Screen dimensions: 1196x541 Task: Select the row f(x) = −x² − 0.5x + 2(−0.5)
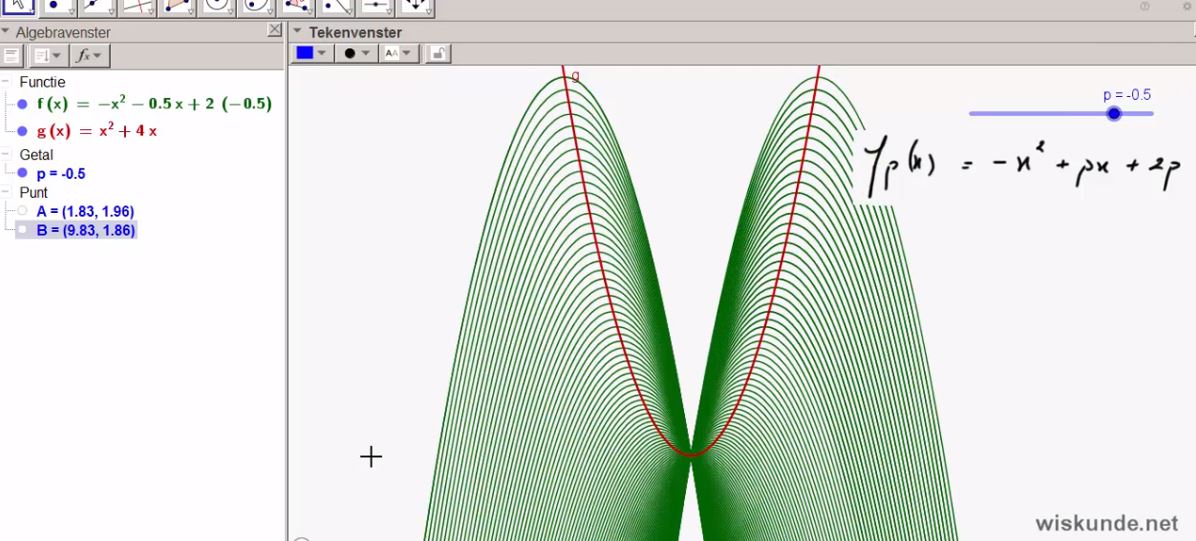pos(154,105)
